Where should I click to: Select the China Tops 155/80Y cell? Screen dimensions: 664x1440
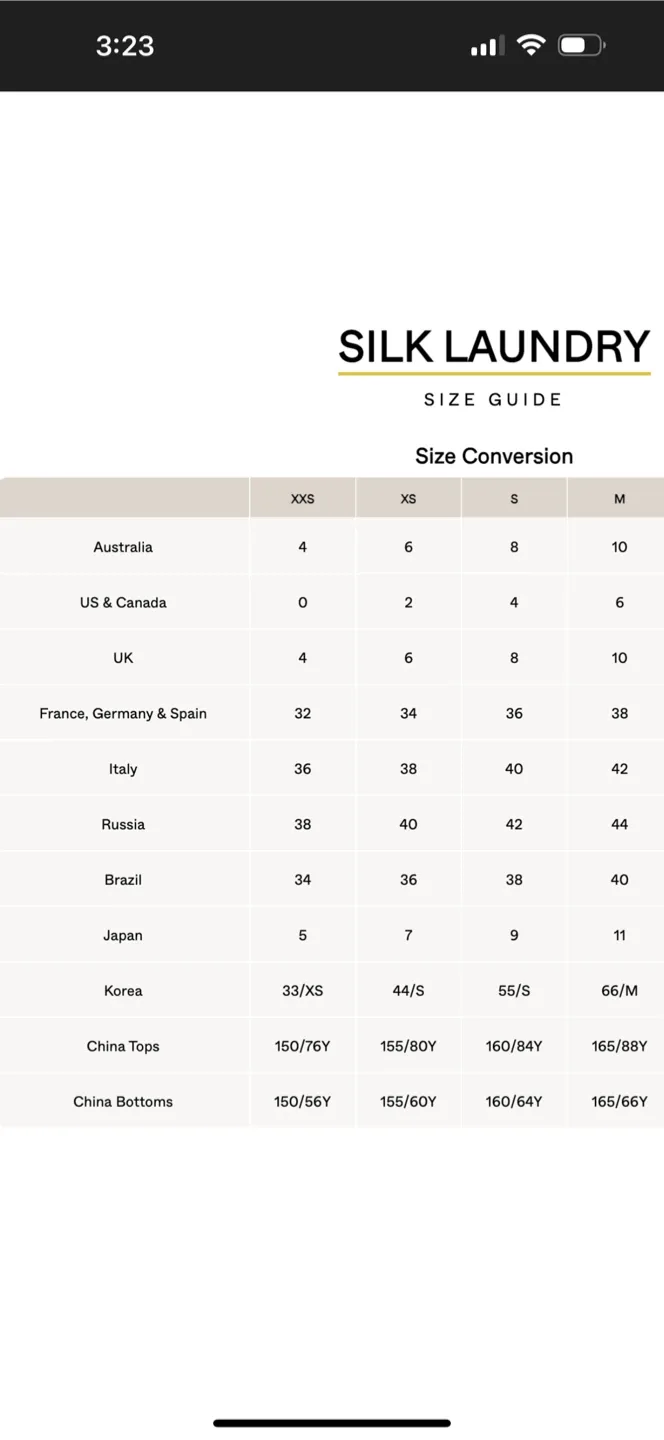click(408, 1047)
